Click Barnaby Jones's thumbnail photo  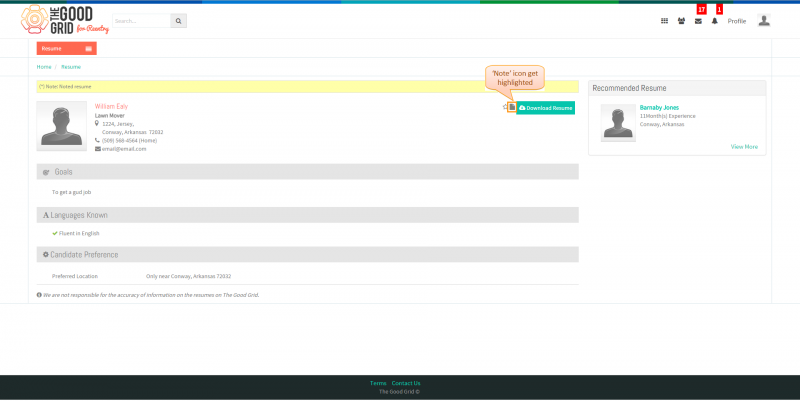click(618, 123)
